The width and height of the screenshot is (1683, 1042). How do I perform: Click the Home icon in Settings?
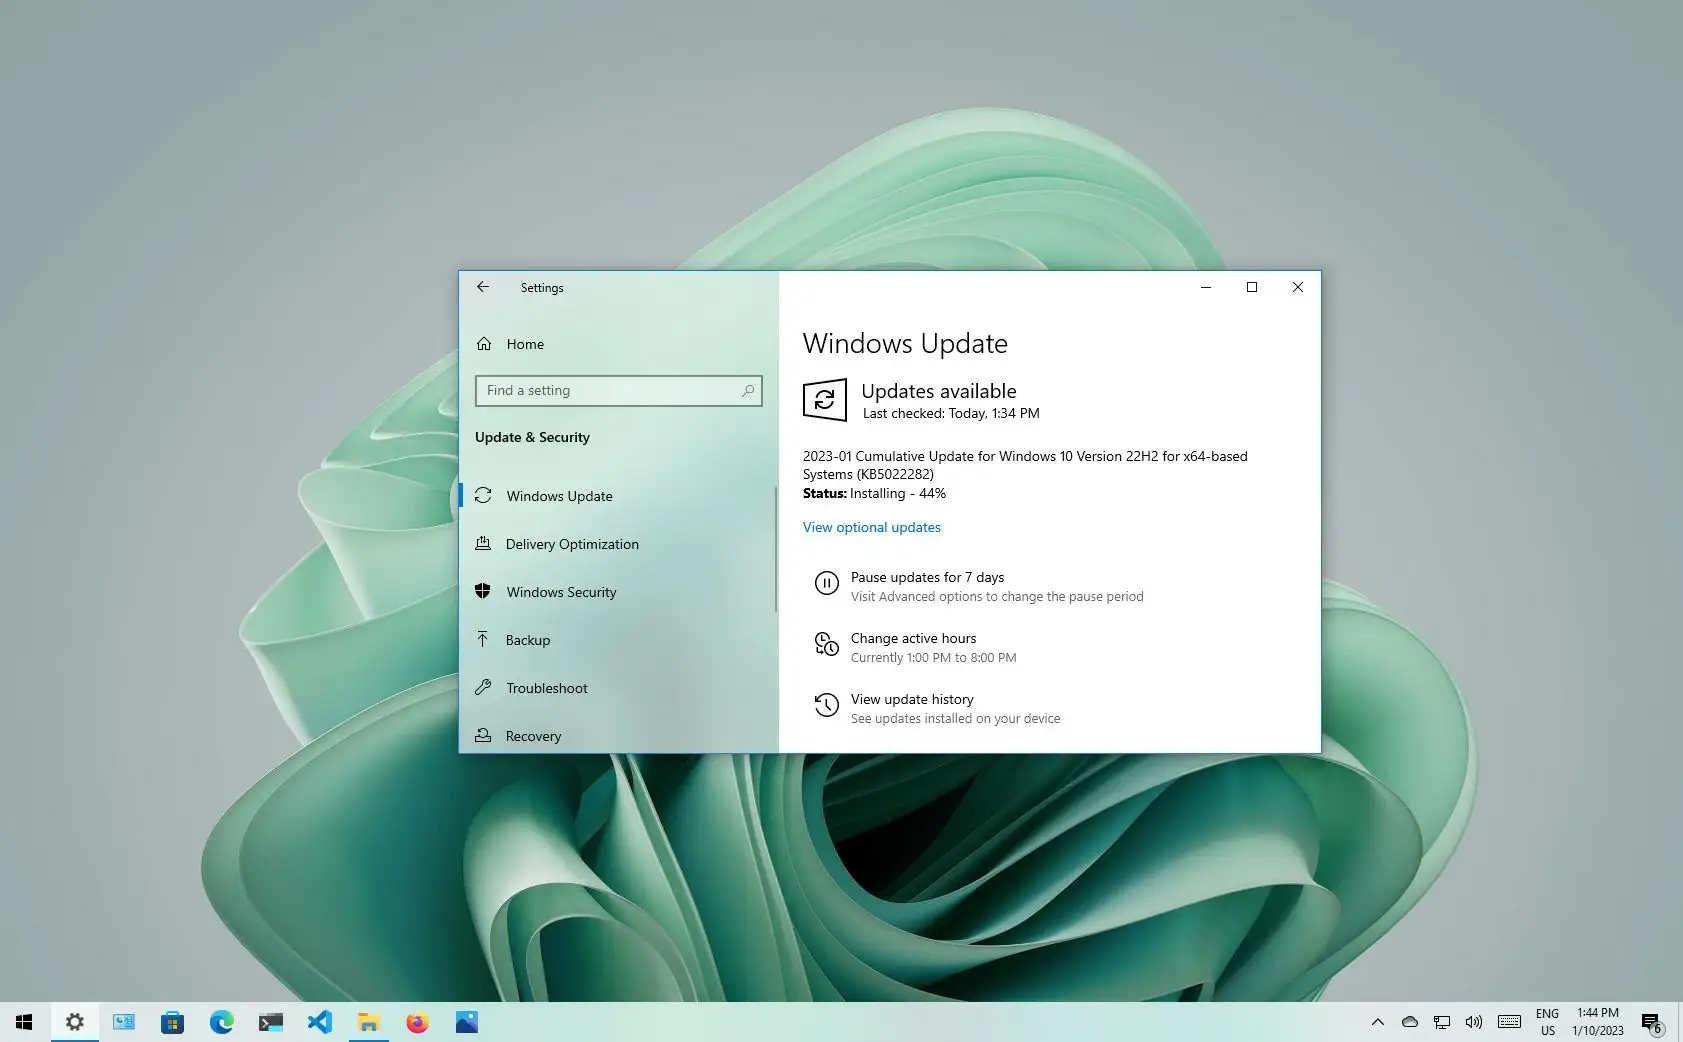coord(485,344)
